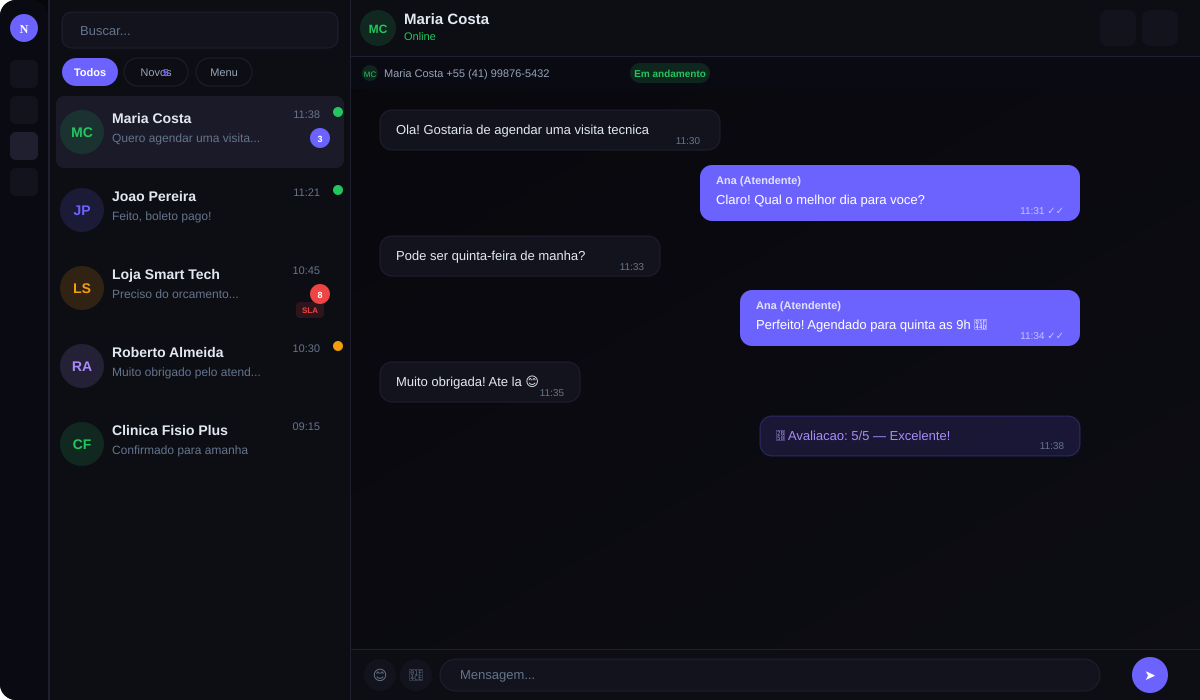The image size is (1200, 700).
Task: Click the first action icon in the chat header
Action: click(x=1117, y=28)
